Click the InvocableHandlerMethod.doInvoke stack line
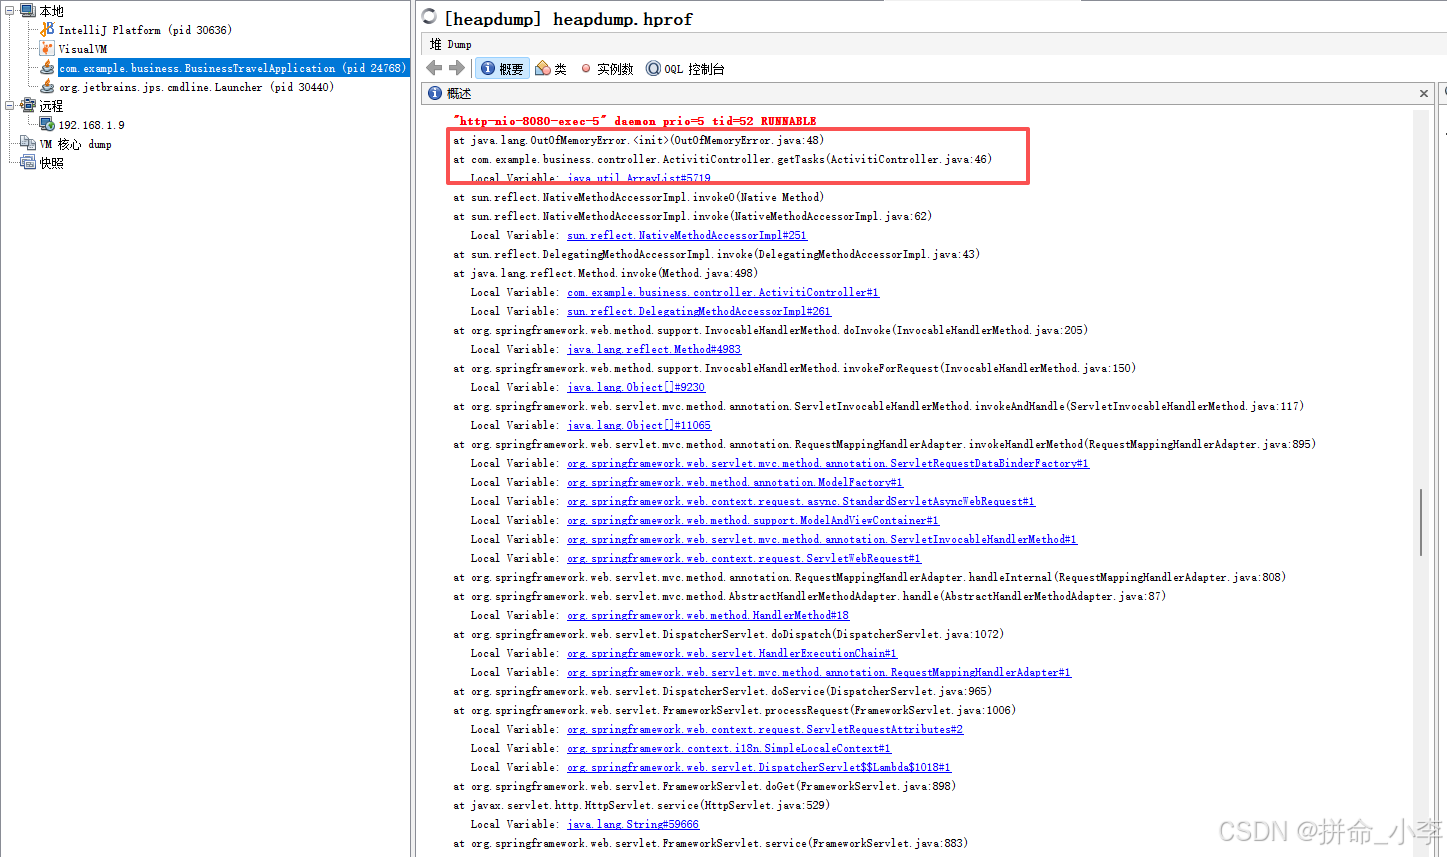Viewport: 1447px width, 857px height. [770, 330]
